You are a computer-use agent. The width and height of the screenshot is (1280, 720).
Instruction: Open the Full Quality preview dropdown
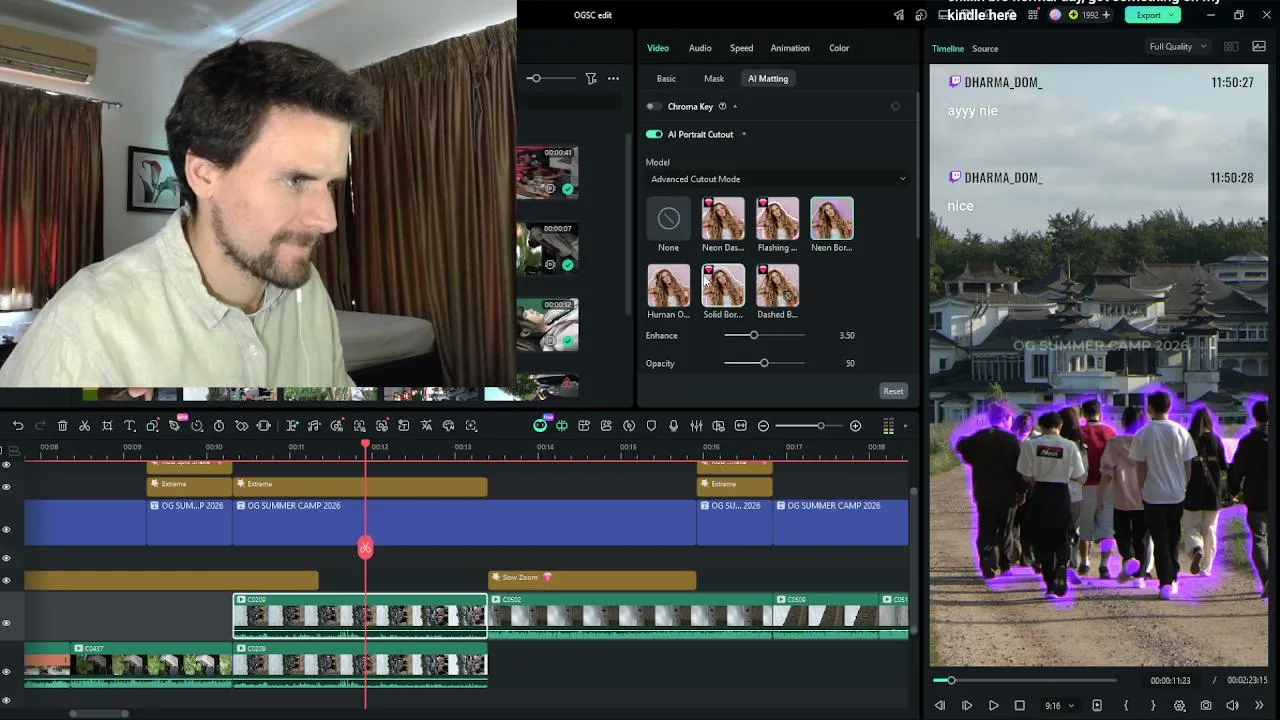1178,47
